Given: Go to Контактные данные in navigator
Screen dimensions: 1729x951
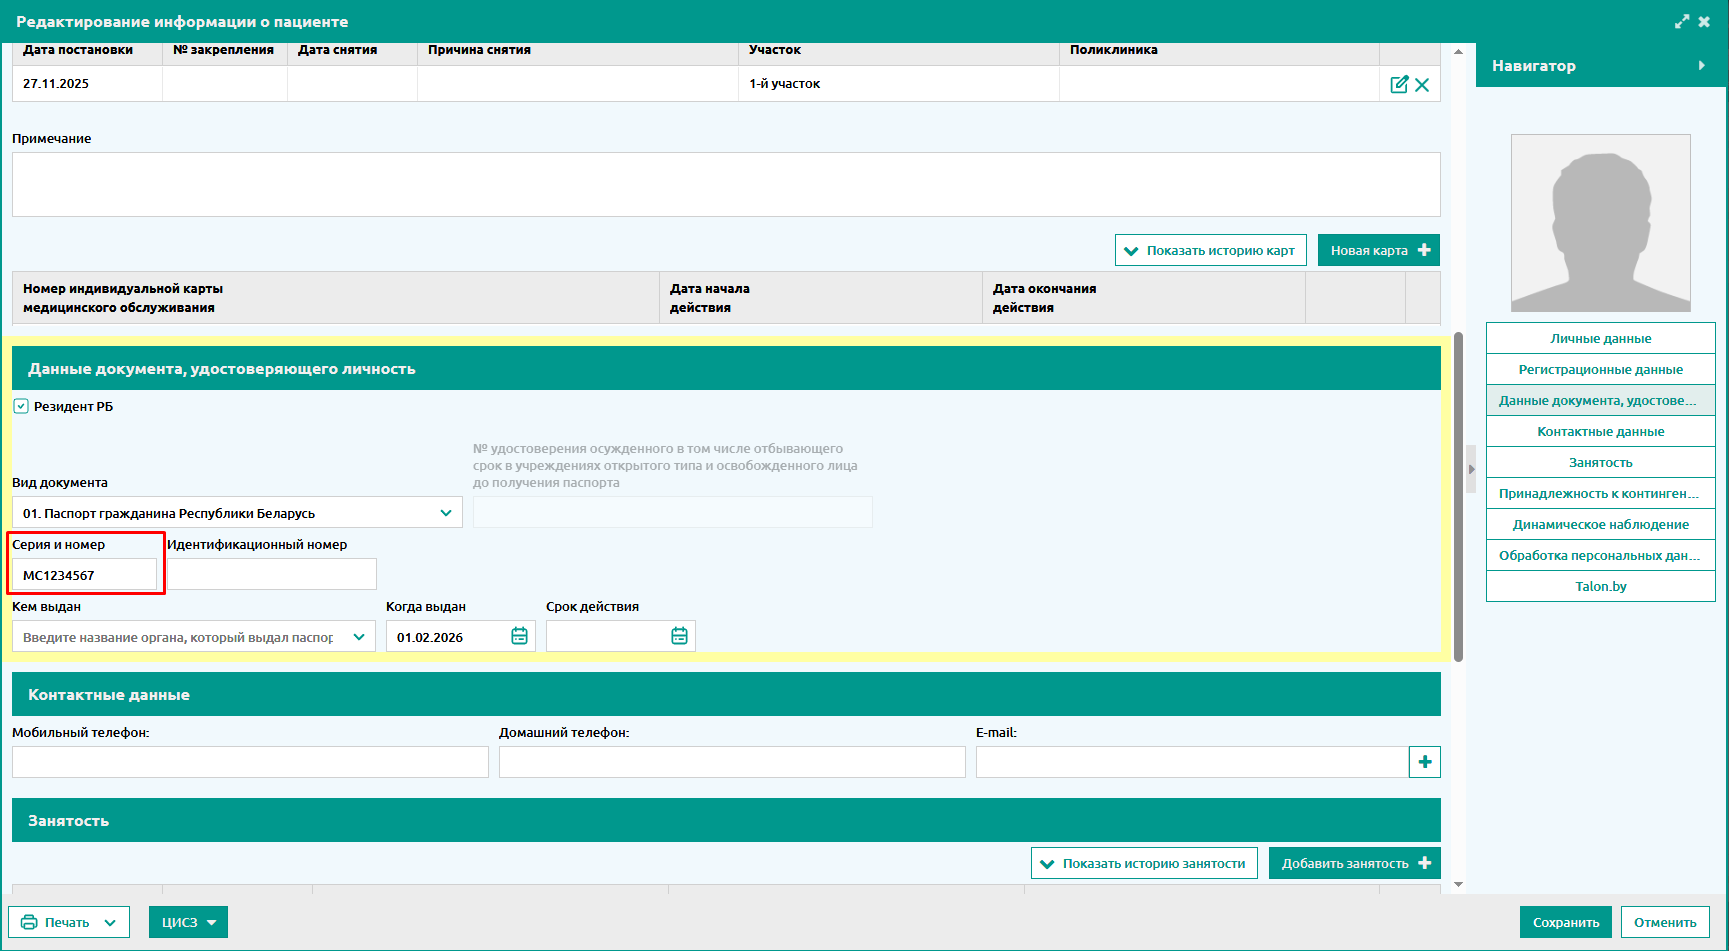Looking at the screenshot, I should coord(1600,432).
